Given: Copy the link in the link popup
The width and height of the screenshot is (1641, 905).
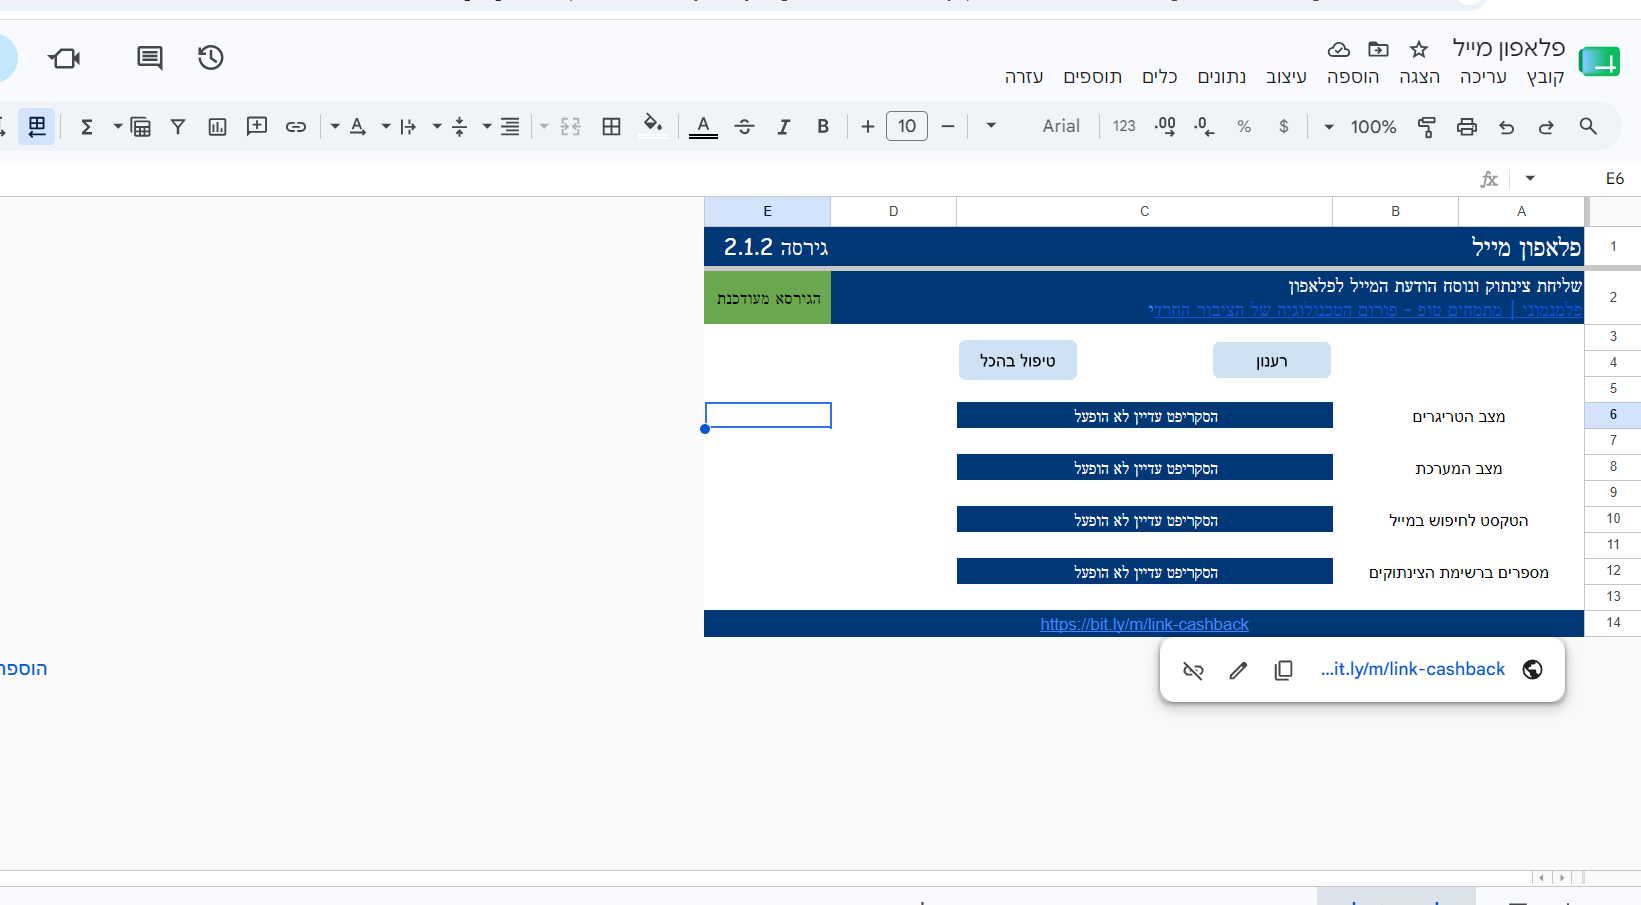Looking at the screenshot, I should click(x=1284, y=670).
